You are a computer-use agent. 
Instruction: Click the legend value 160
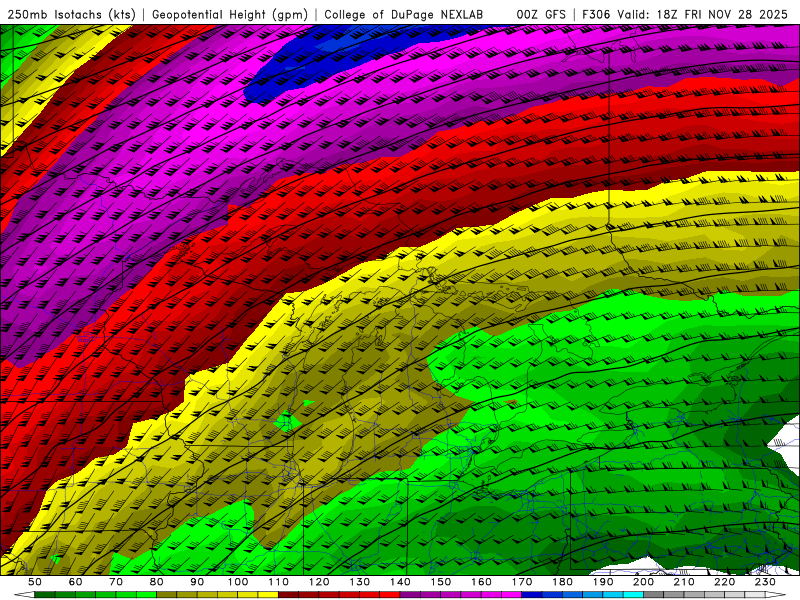[481, 582]
